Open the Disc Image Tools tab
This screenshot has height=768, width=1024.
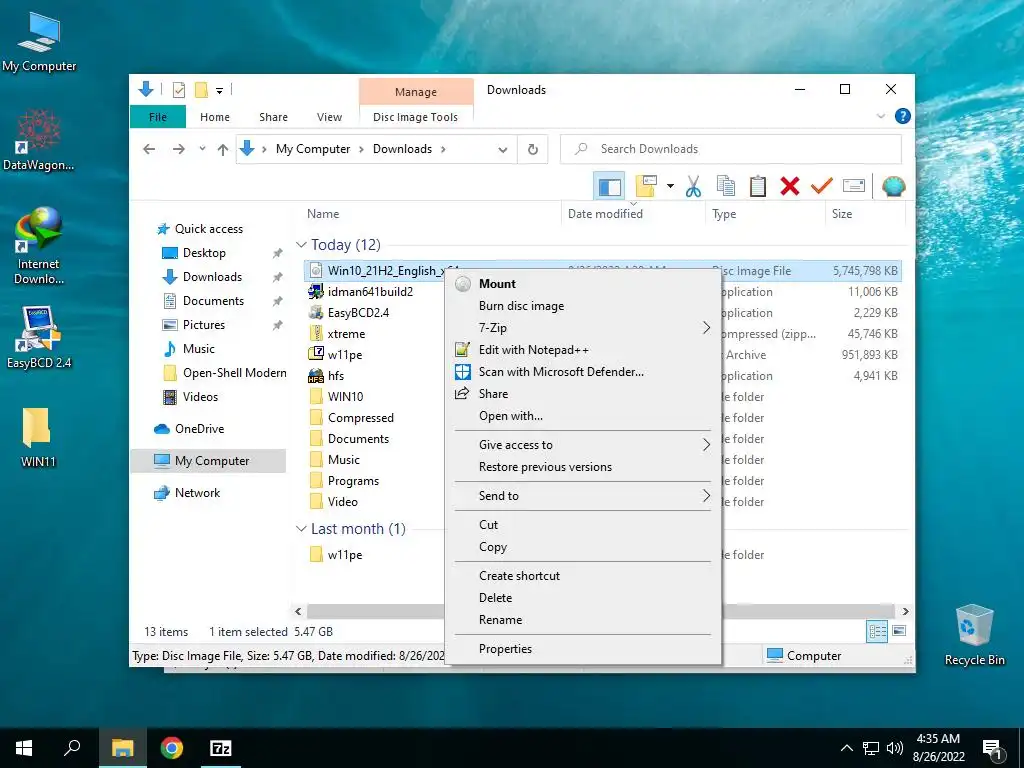point(415,117)
